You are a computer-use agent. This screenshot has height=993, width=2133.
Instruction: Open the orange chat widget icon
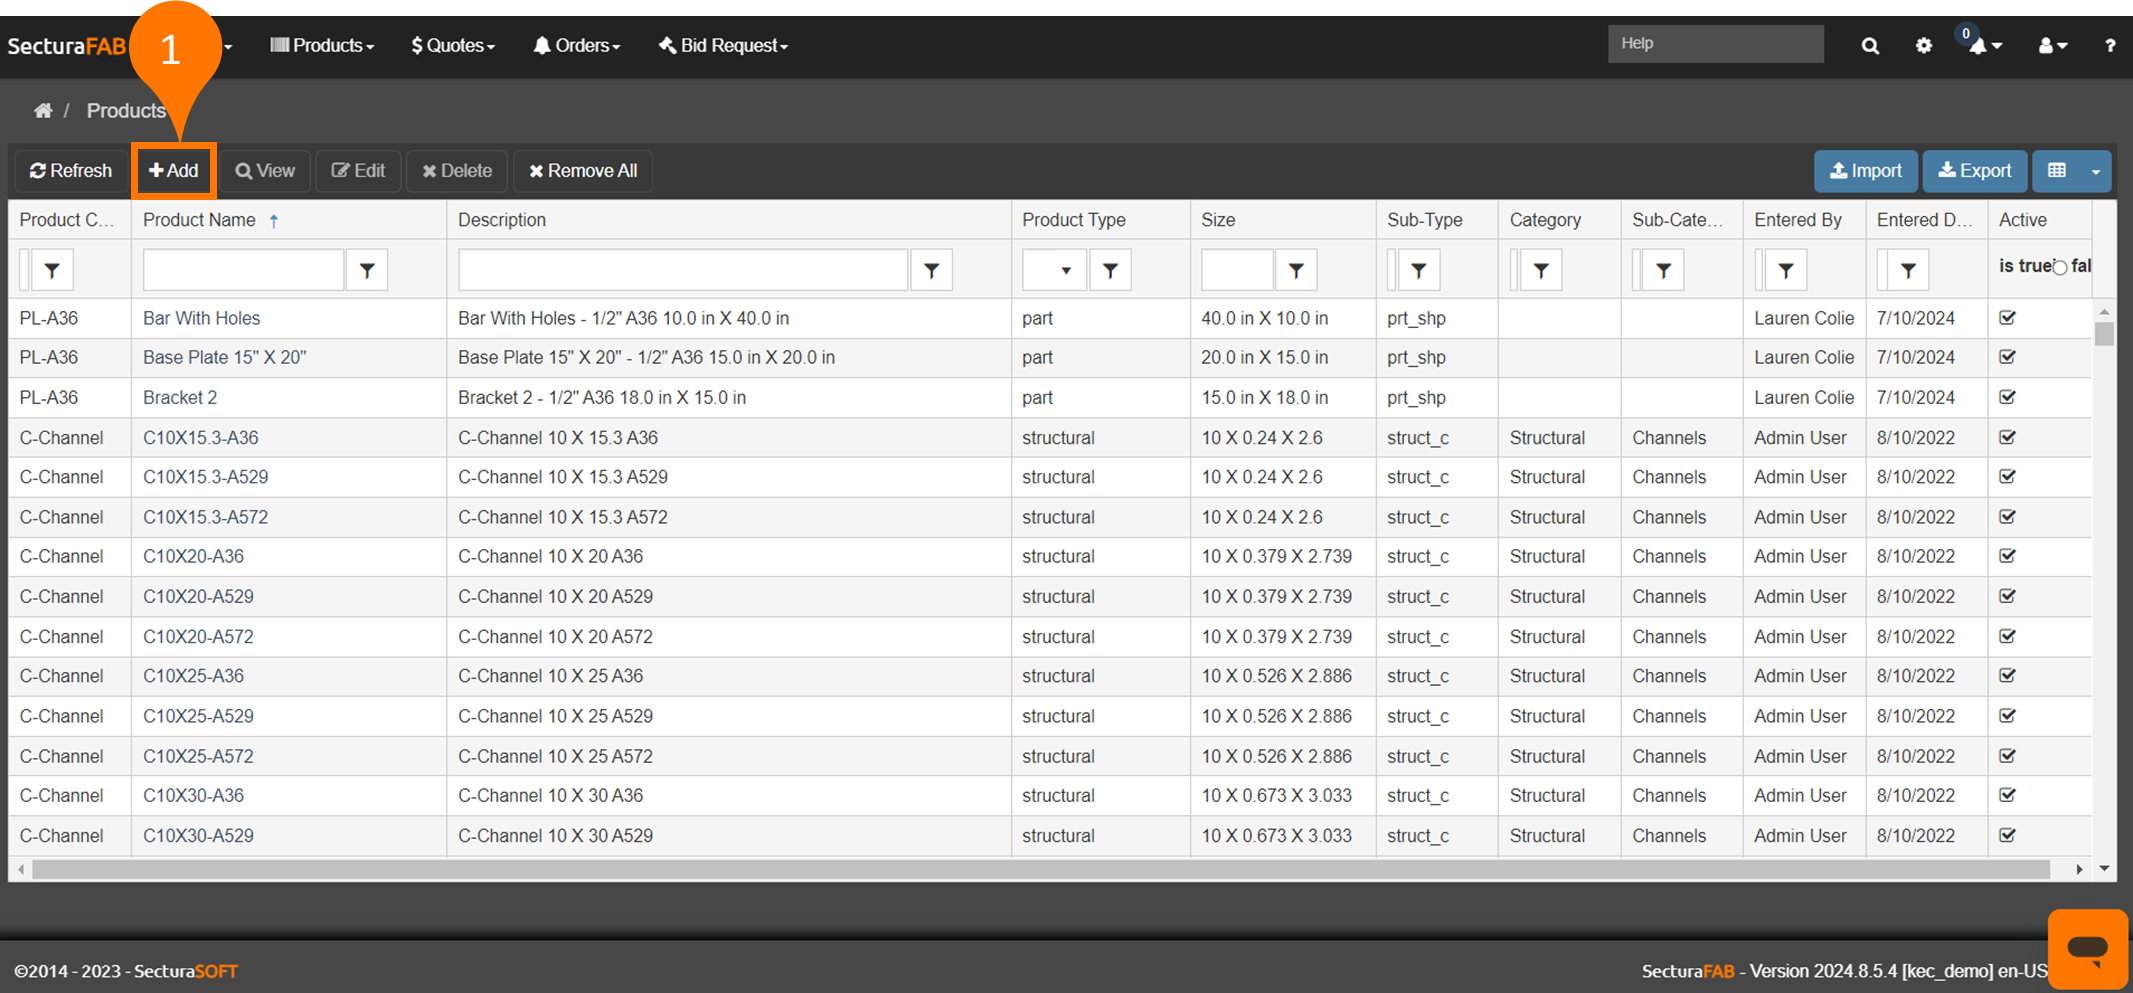(x=2087, y=947)
